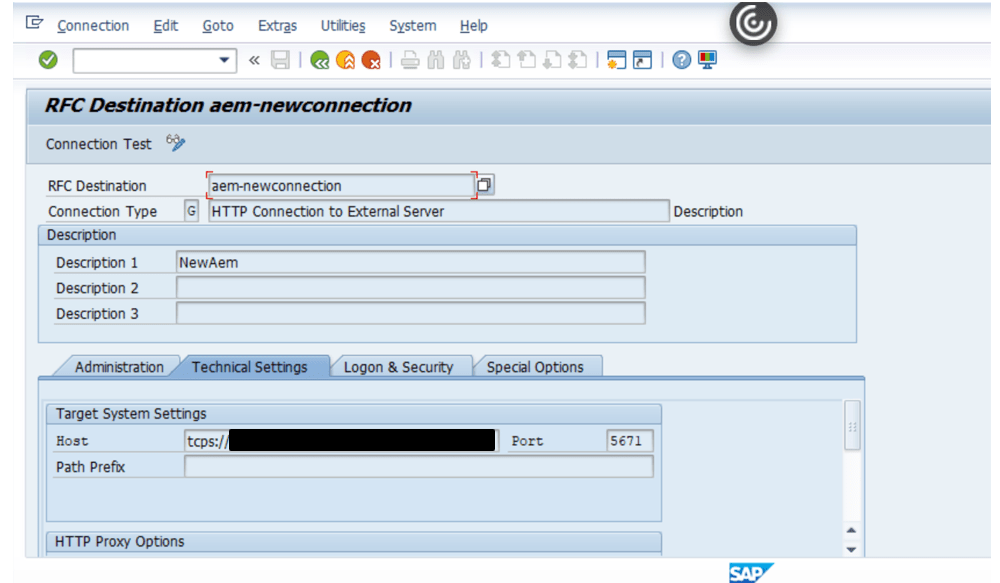
Task: Click the Previous Page icon
Action: [x=526, y=60]
